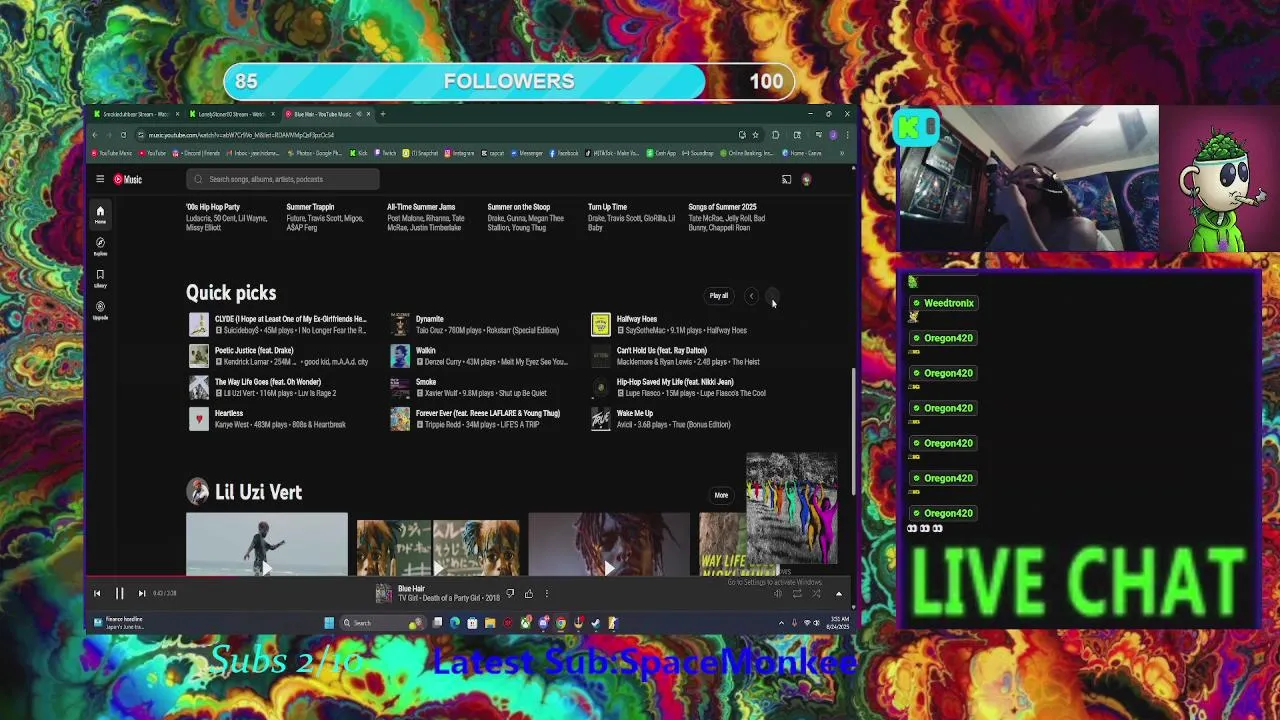
Task: Open the Songs of Summer 2025 playlist
Action: [x=722, y=207]
